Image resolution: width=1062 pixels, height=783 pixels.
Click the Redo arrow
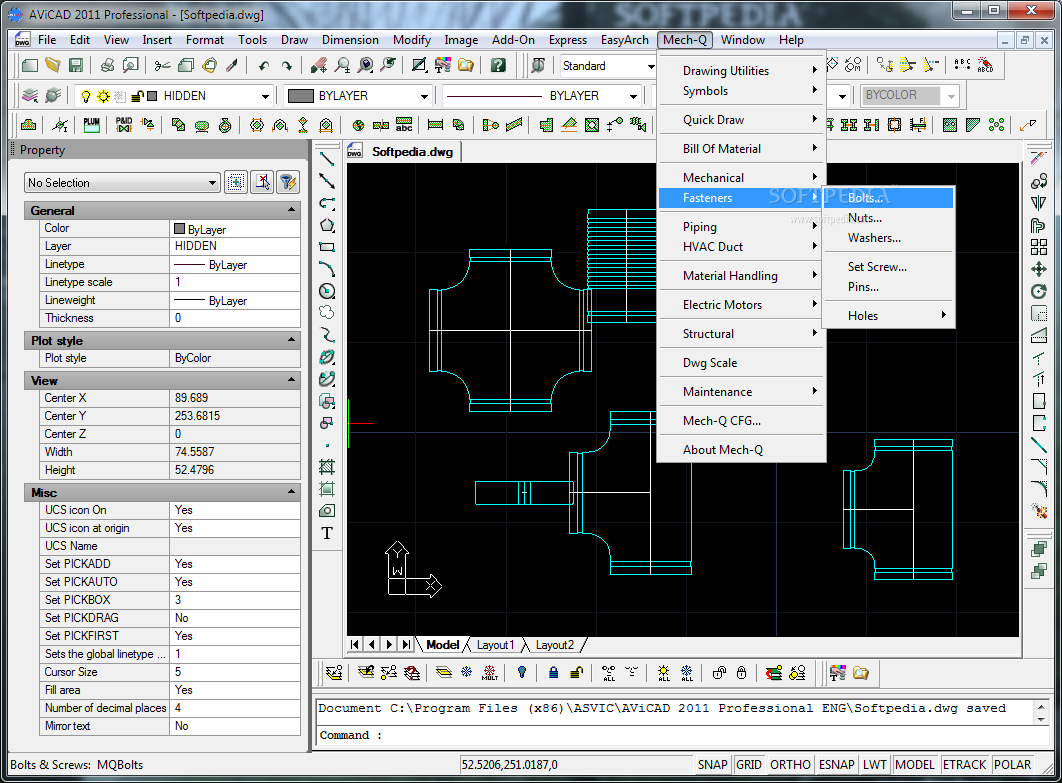[286, 66]
